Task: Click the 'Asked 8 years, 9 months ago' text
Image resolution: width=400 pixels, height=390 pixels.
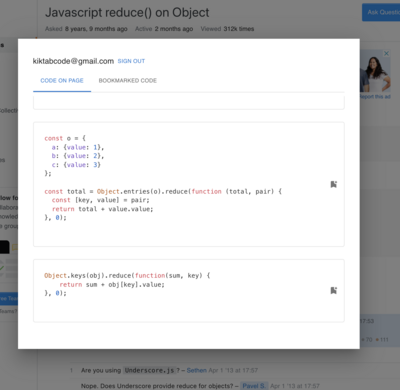Action: tap(86, 29)
